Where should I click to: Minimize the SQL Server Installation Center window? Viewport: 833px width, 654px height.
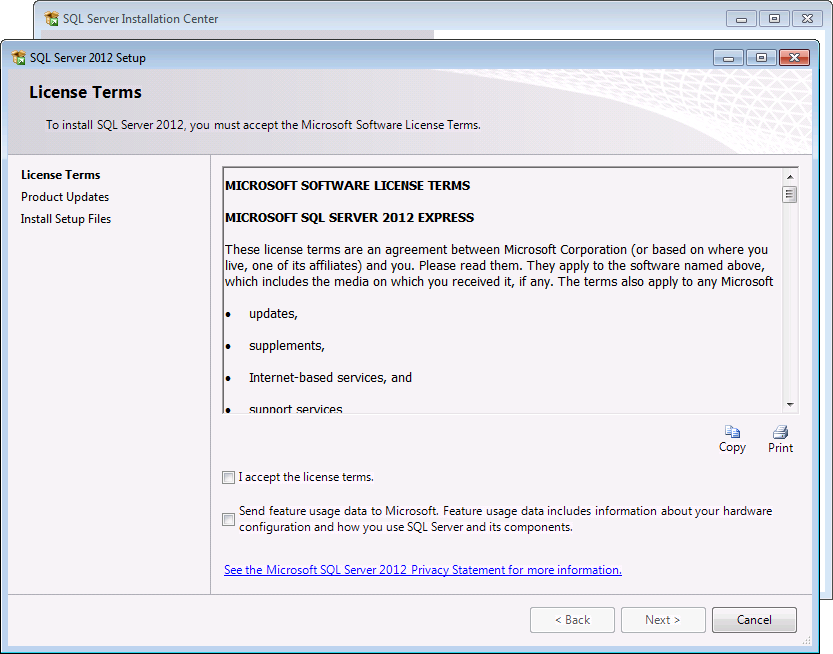742,19
